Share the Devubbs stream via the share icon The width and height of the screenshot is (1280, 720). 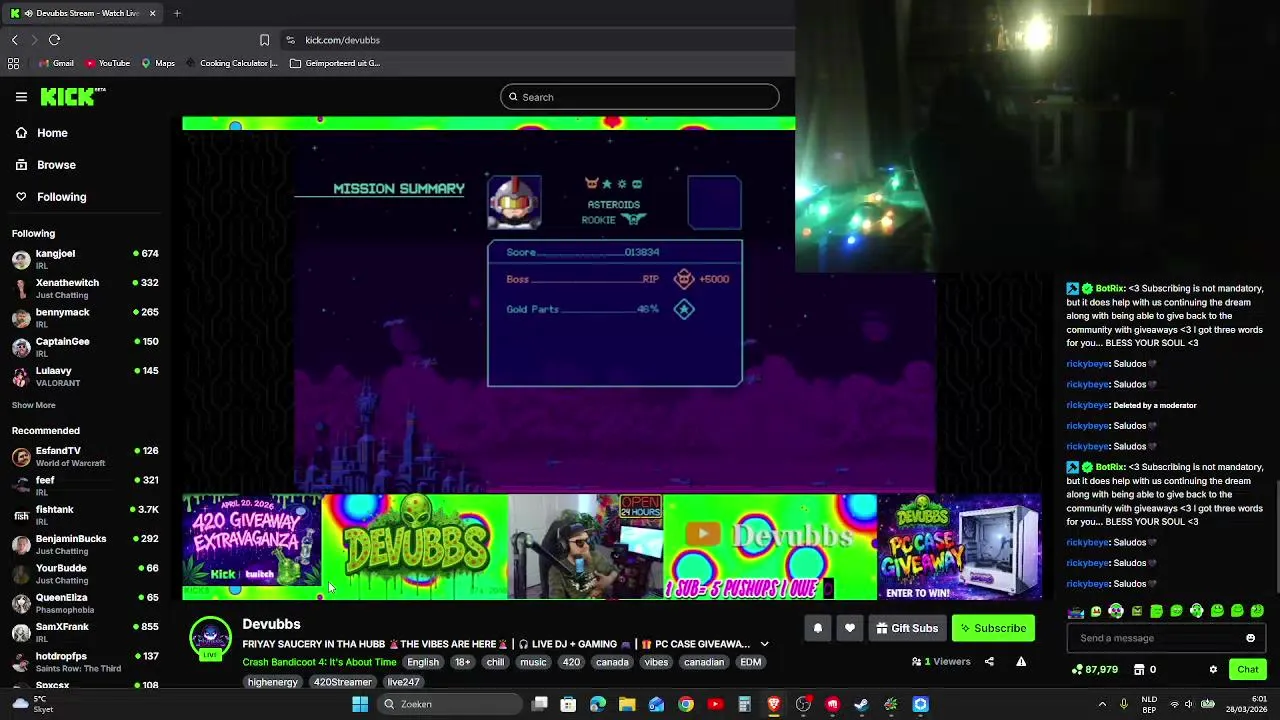click(989, 661)
